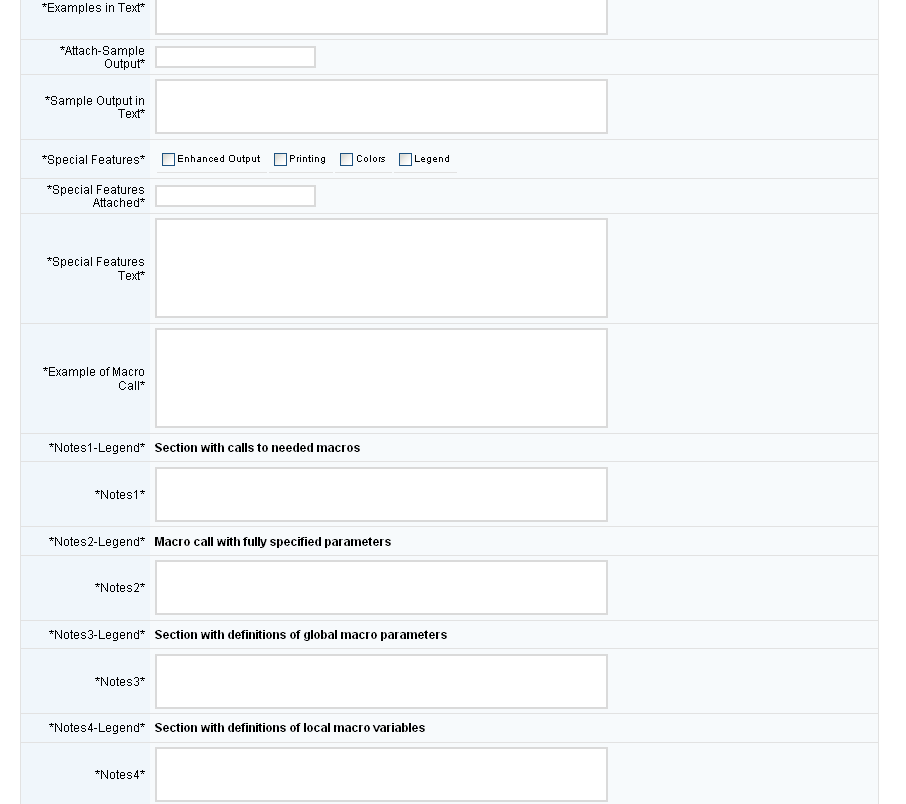The height and width of the screenshot is (804, 906).
Task: Place cursor in Notes2 text box
Action: 381,587
